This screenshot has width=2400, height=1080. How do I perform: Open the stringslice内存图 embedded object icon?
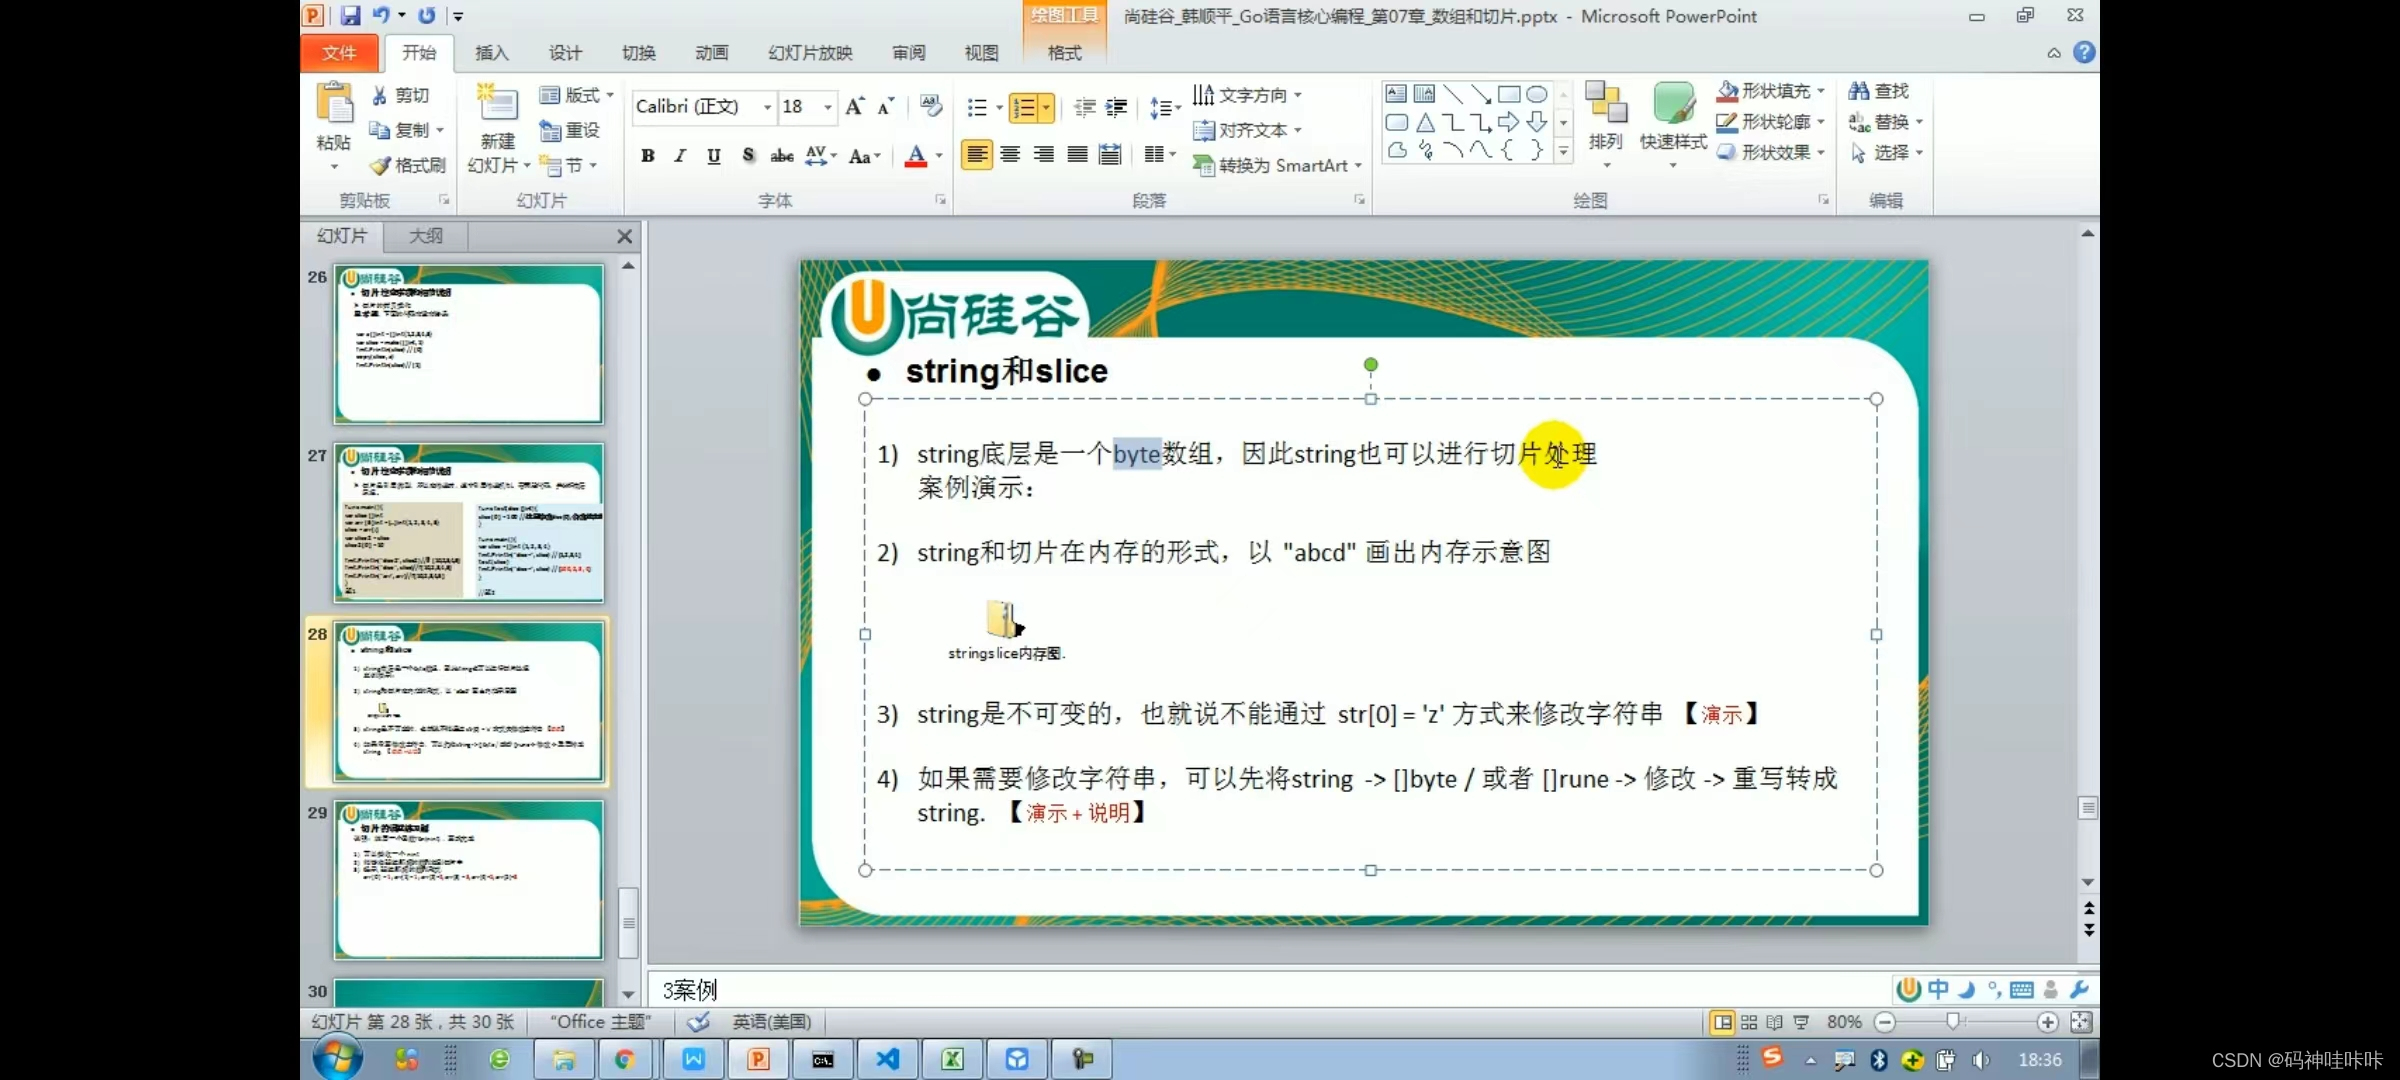pos(1004,620)
